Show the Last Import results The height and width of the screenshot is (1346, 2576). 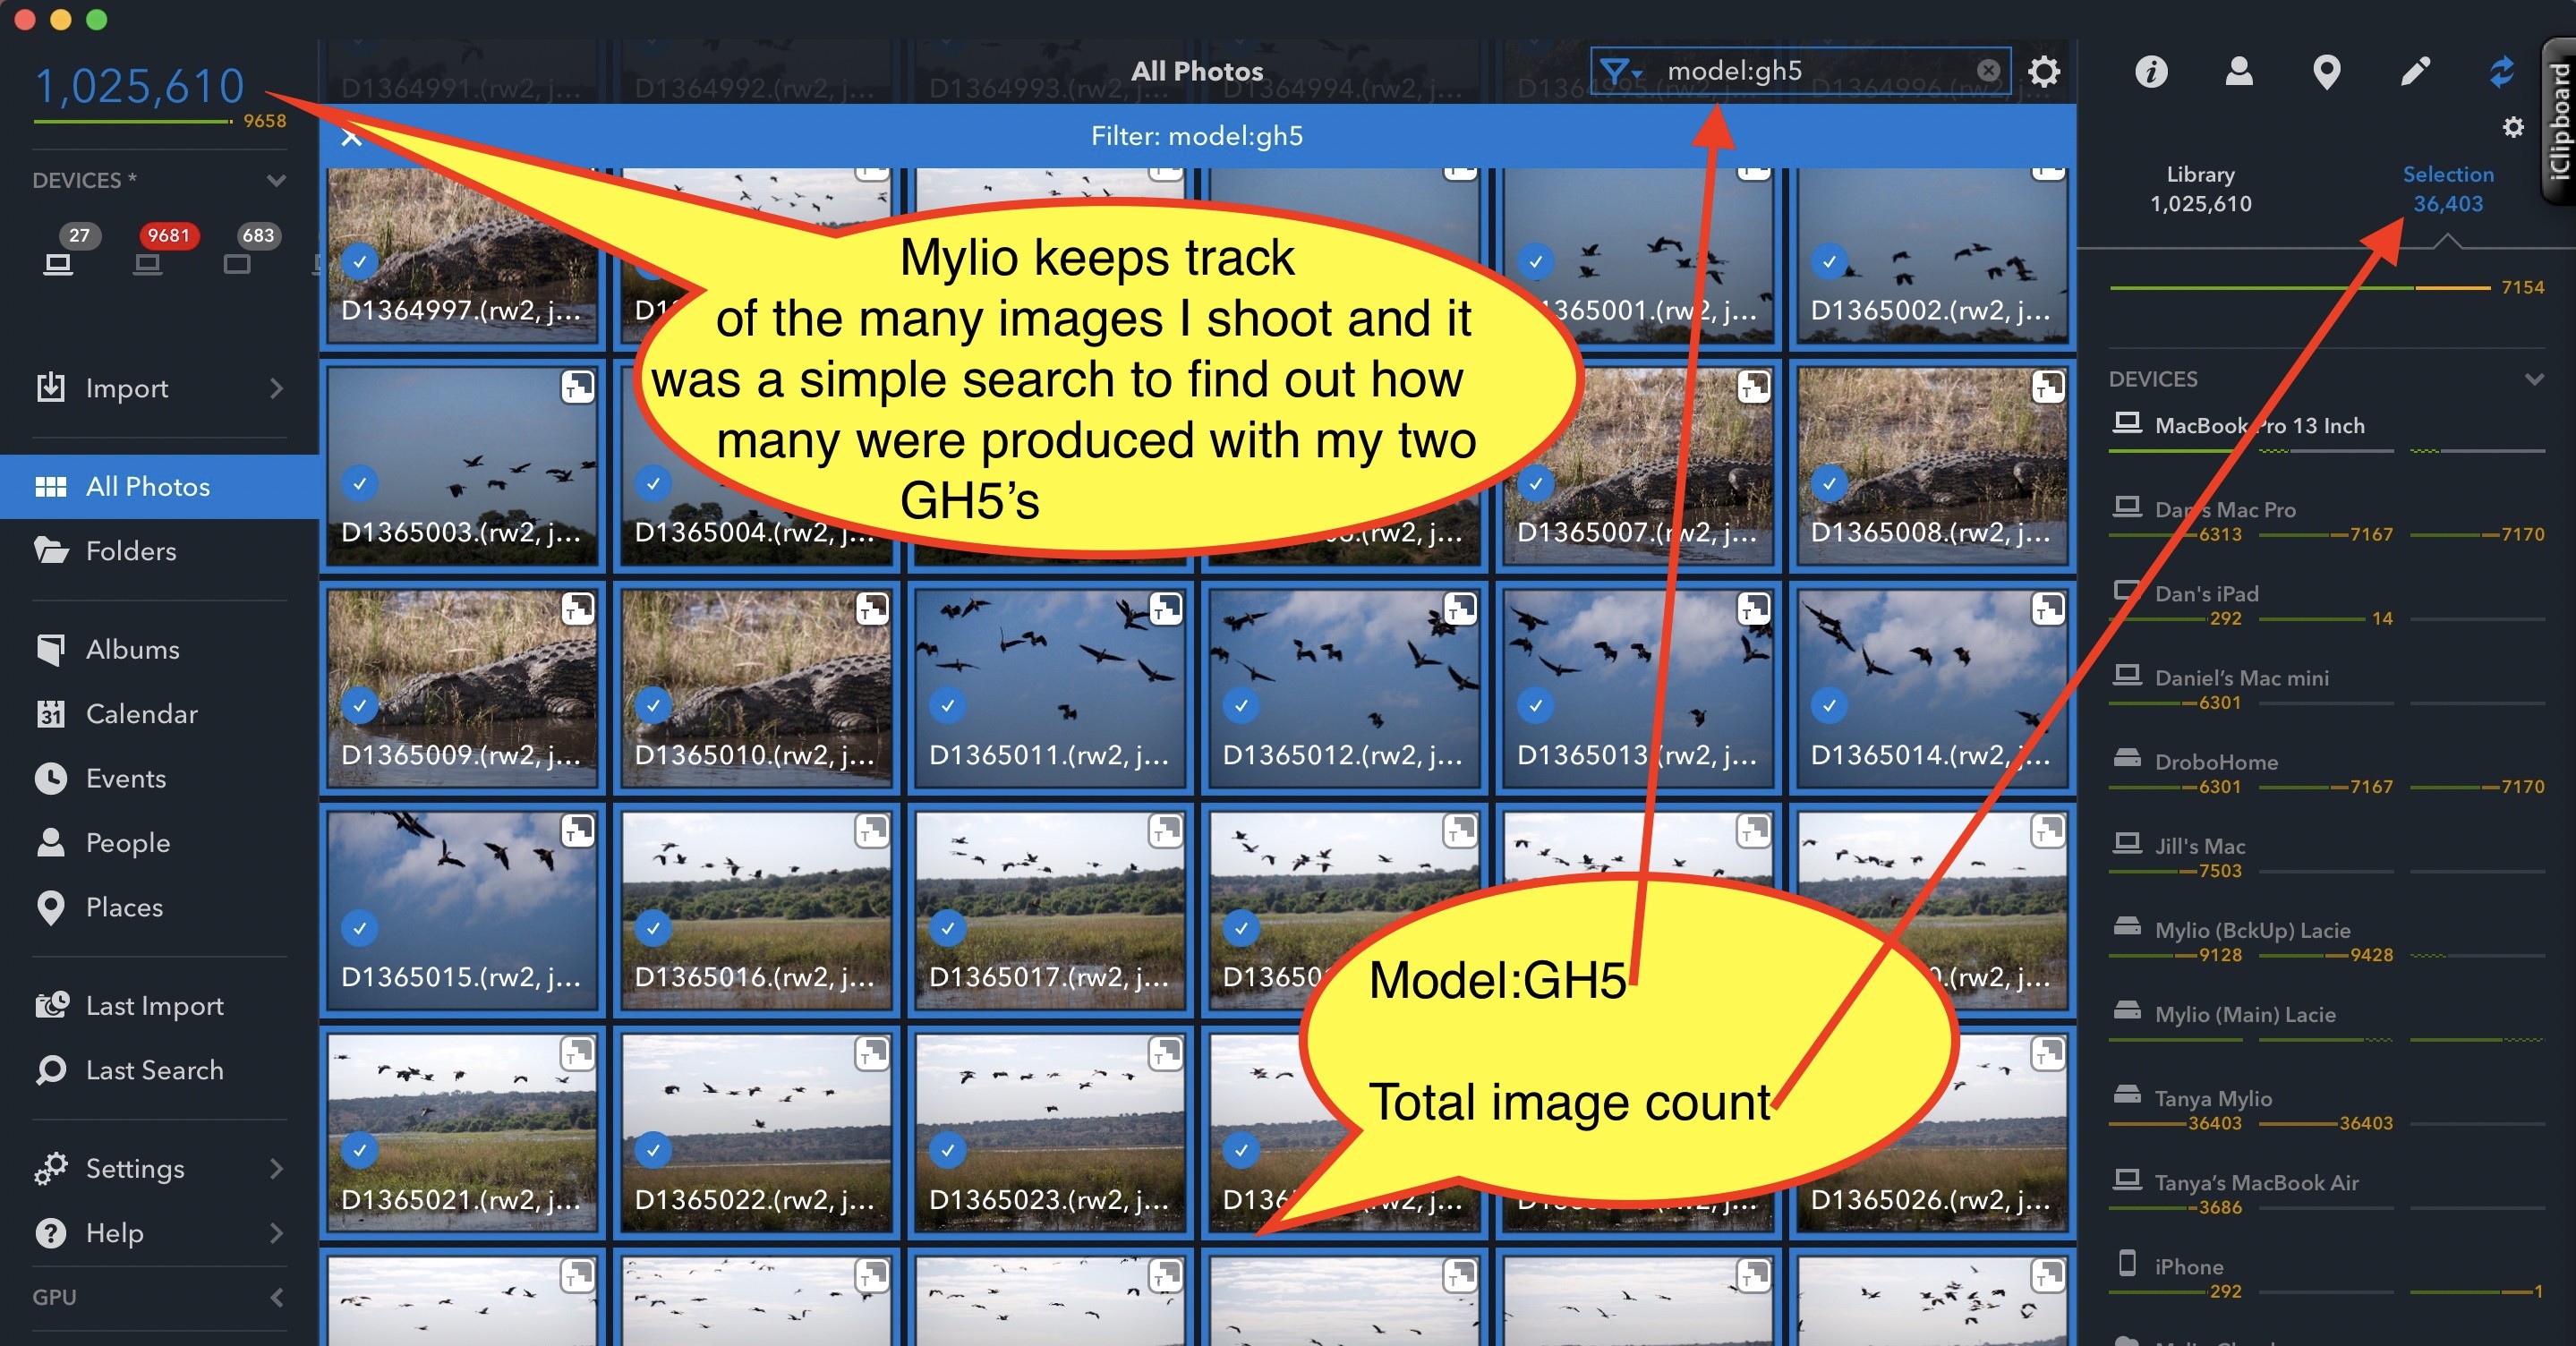(159, 1006)
